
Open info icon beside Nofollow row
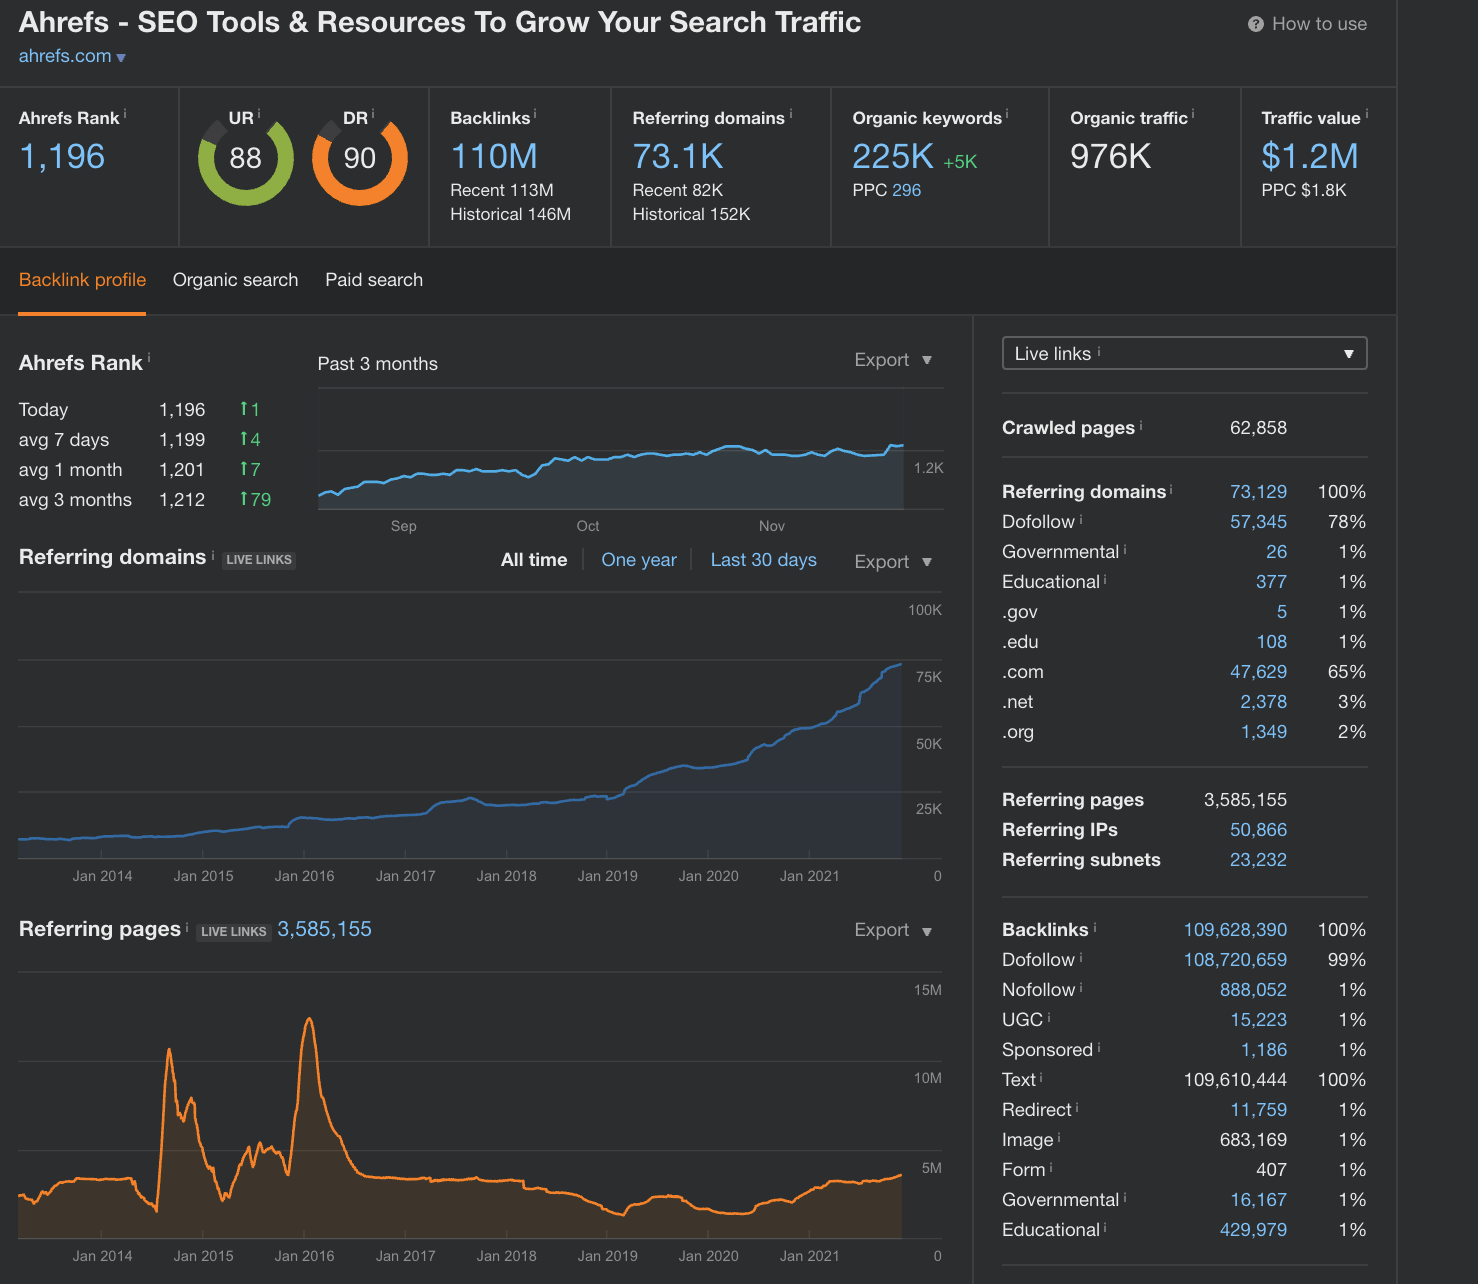point(1081,986)
